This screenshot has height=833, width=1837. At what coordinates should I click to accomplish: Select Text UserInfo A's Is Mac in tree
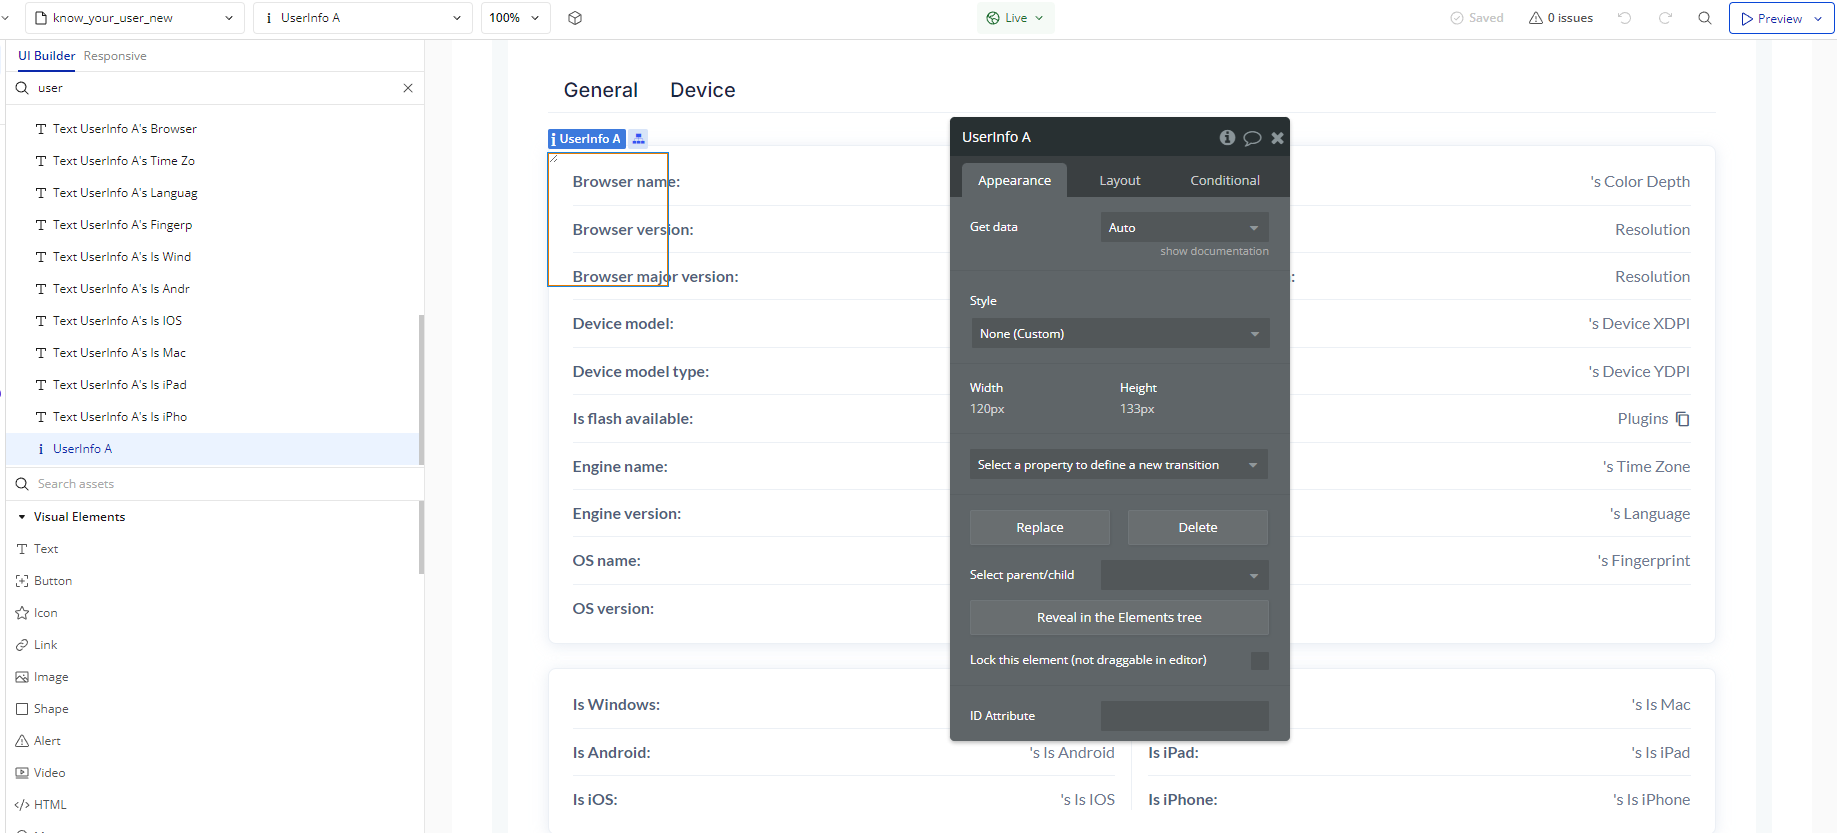[x=119, y=353]
